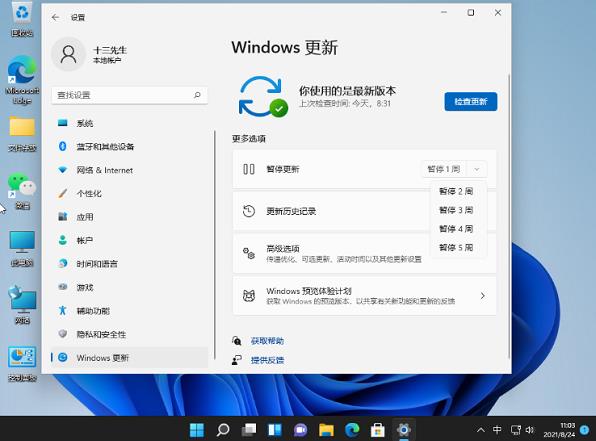Screen dimensions: 596x441
Task: Select the This PC desktop icon
Action: click(x=22, y=248)
